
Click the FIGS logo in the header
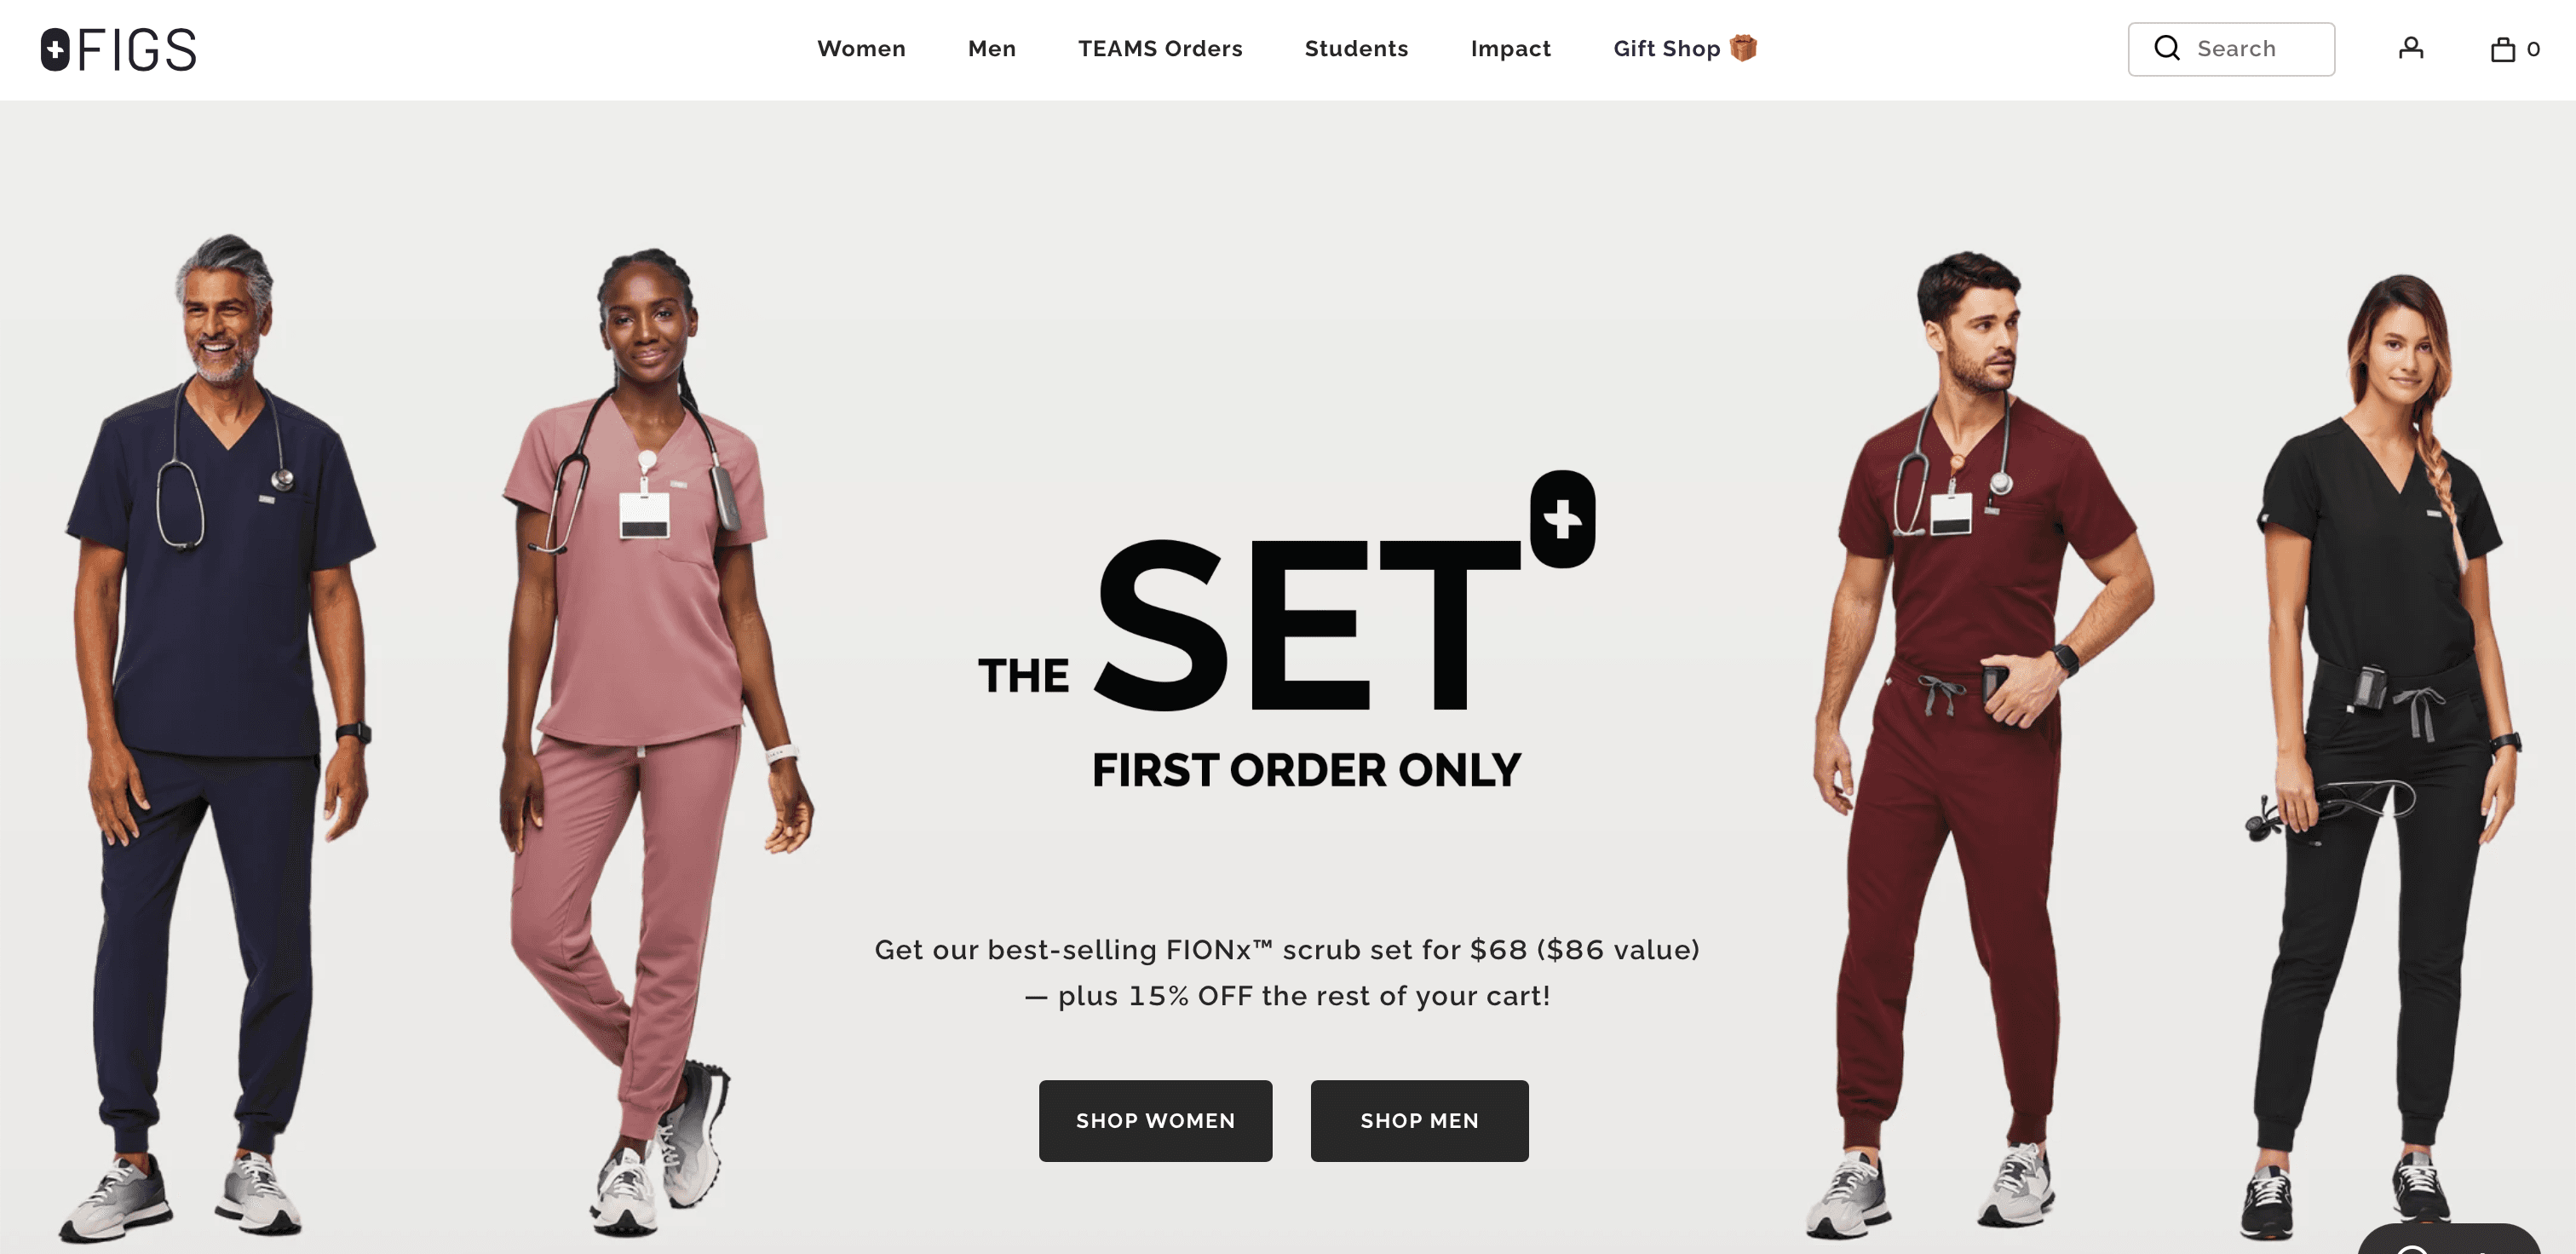tap(118, 49)
